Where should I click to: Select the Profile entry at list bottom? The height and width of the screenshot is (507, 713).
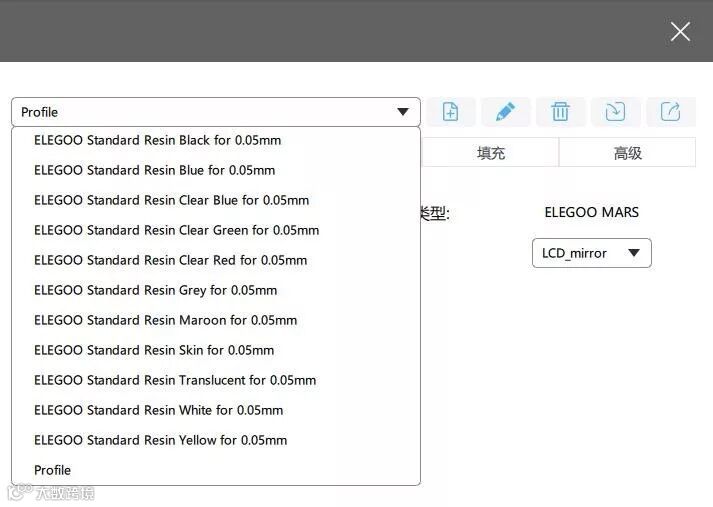click(216, 470)
